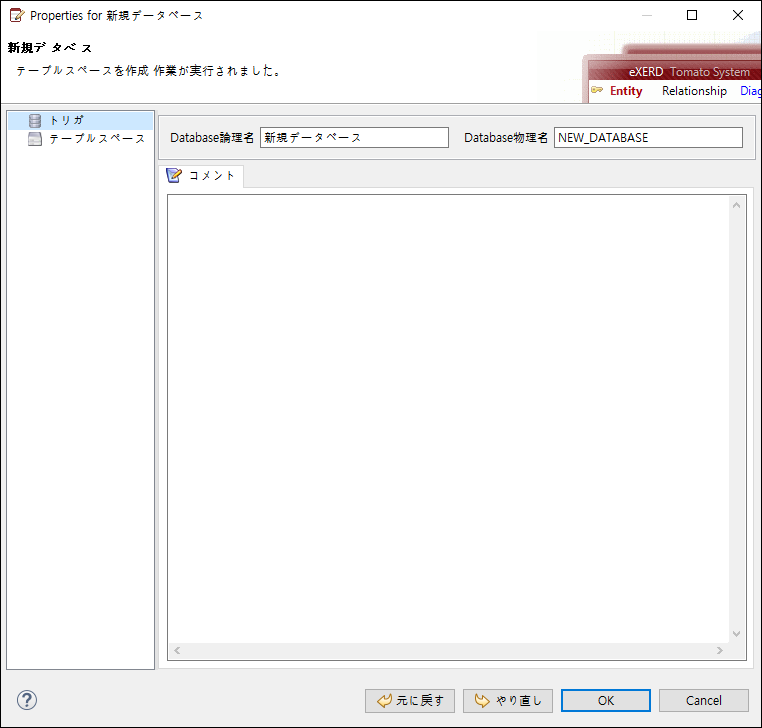The height and width of the screenshot is (728, 762).
Task: Click the テーブルスペースを作成 status message text
Action: (149, 71)
